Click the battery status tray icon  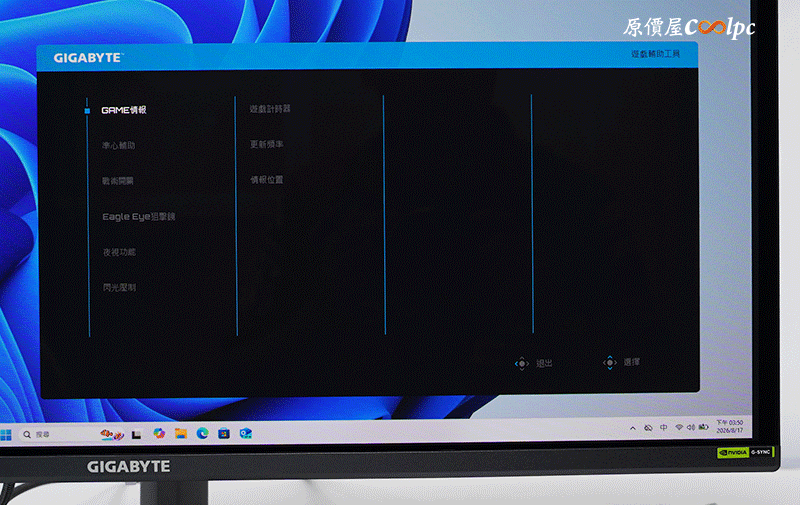click(x=704, y=427)
